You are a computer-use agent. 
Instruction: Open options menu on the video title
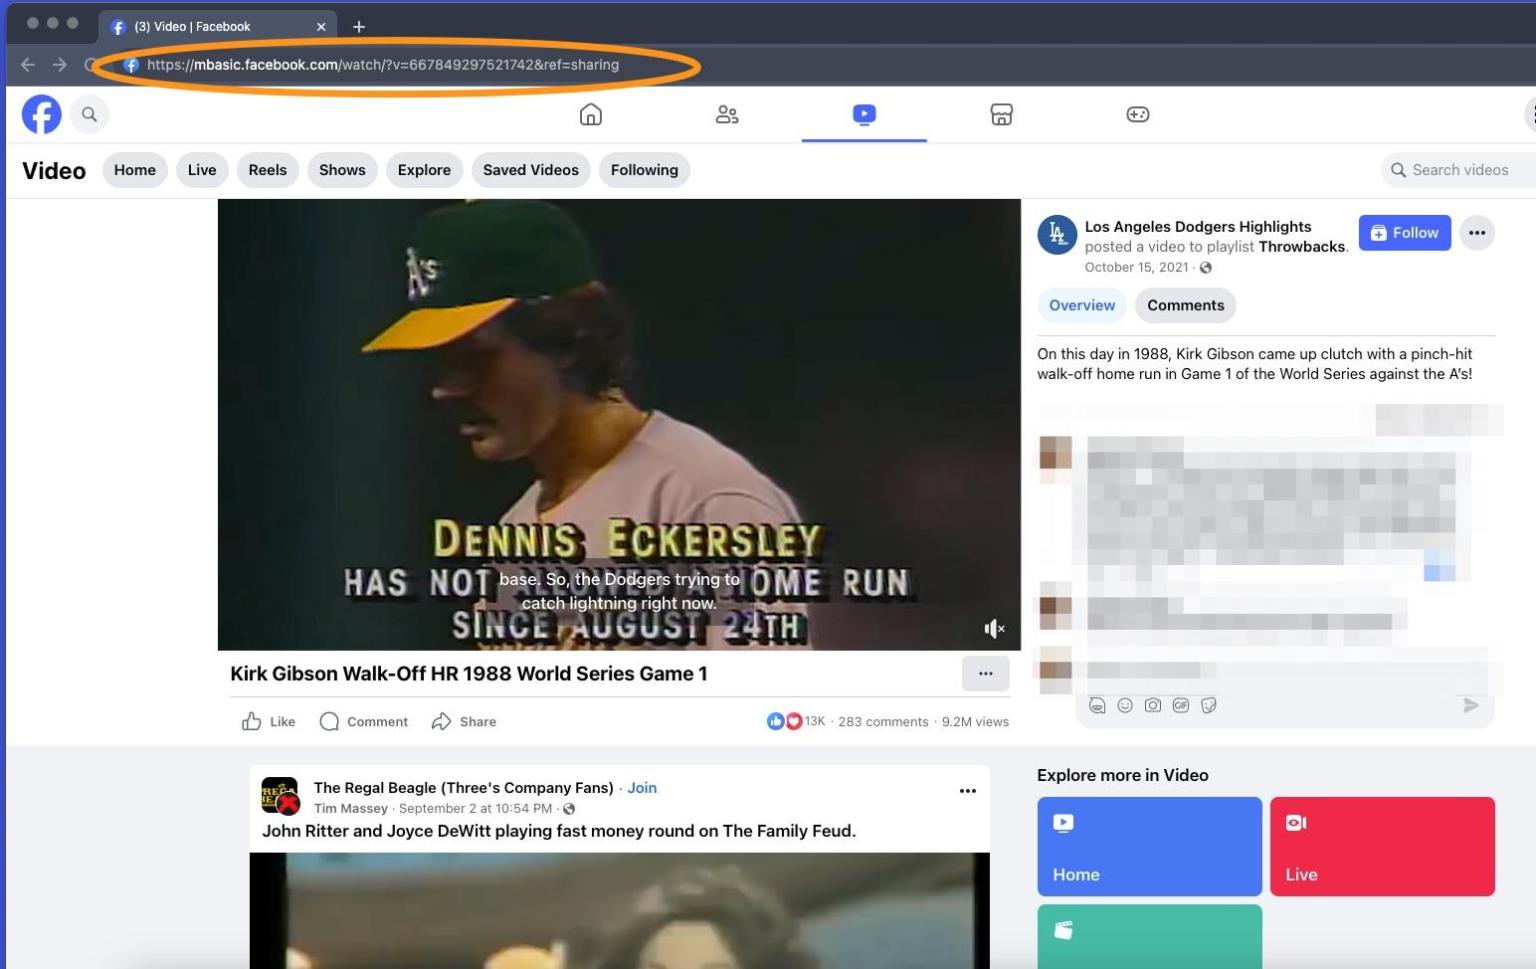(x=985, y=673)
